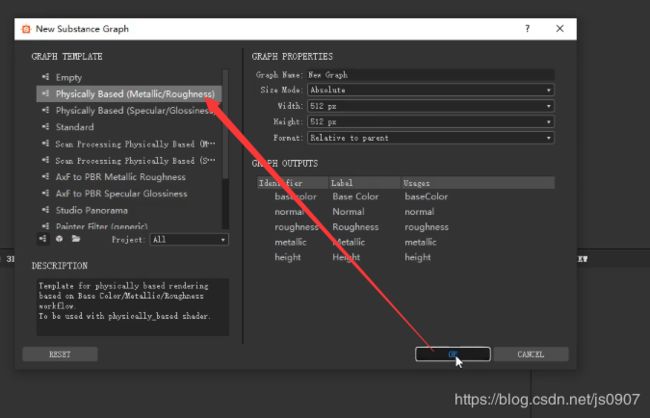Click graph icon beside Standard template
Screen dimensions: 650x418
tap(46, 126)
